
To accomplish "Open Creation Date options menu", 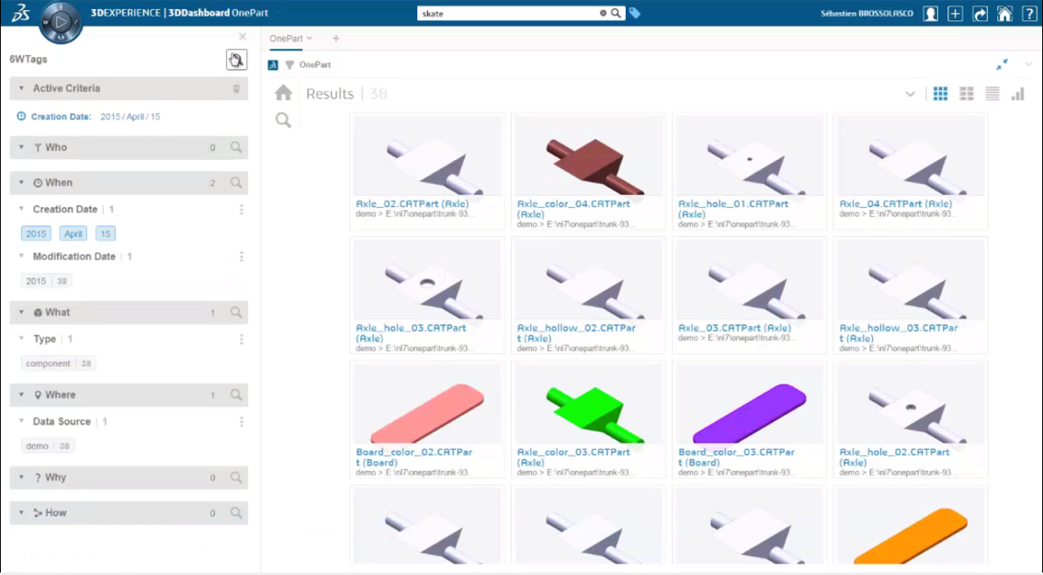I will (x=241, y=210).
